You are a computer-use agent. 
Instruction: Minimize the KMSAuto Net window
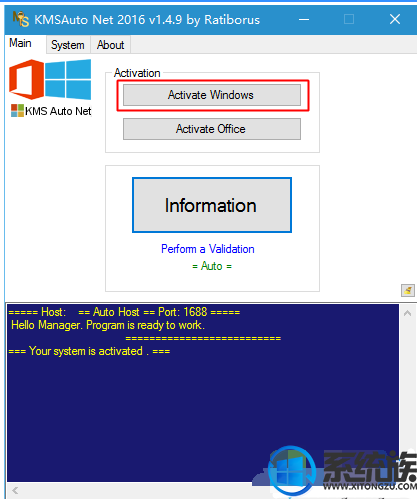click(x=304, y=19)
